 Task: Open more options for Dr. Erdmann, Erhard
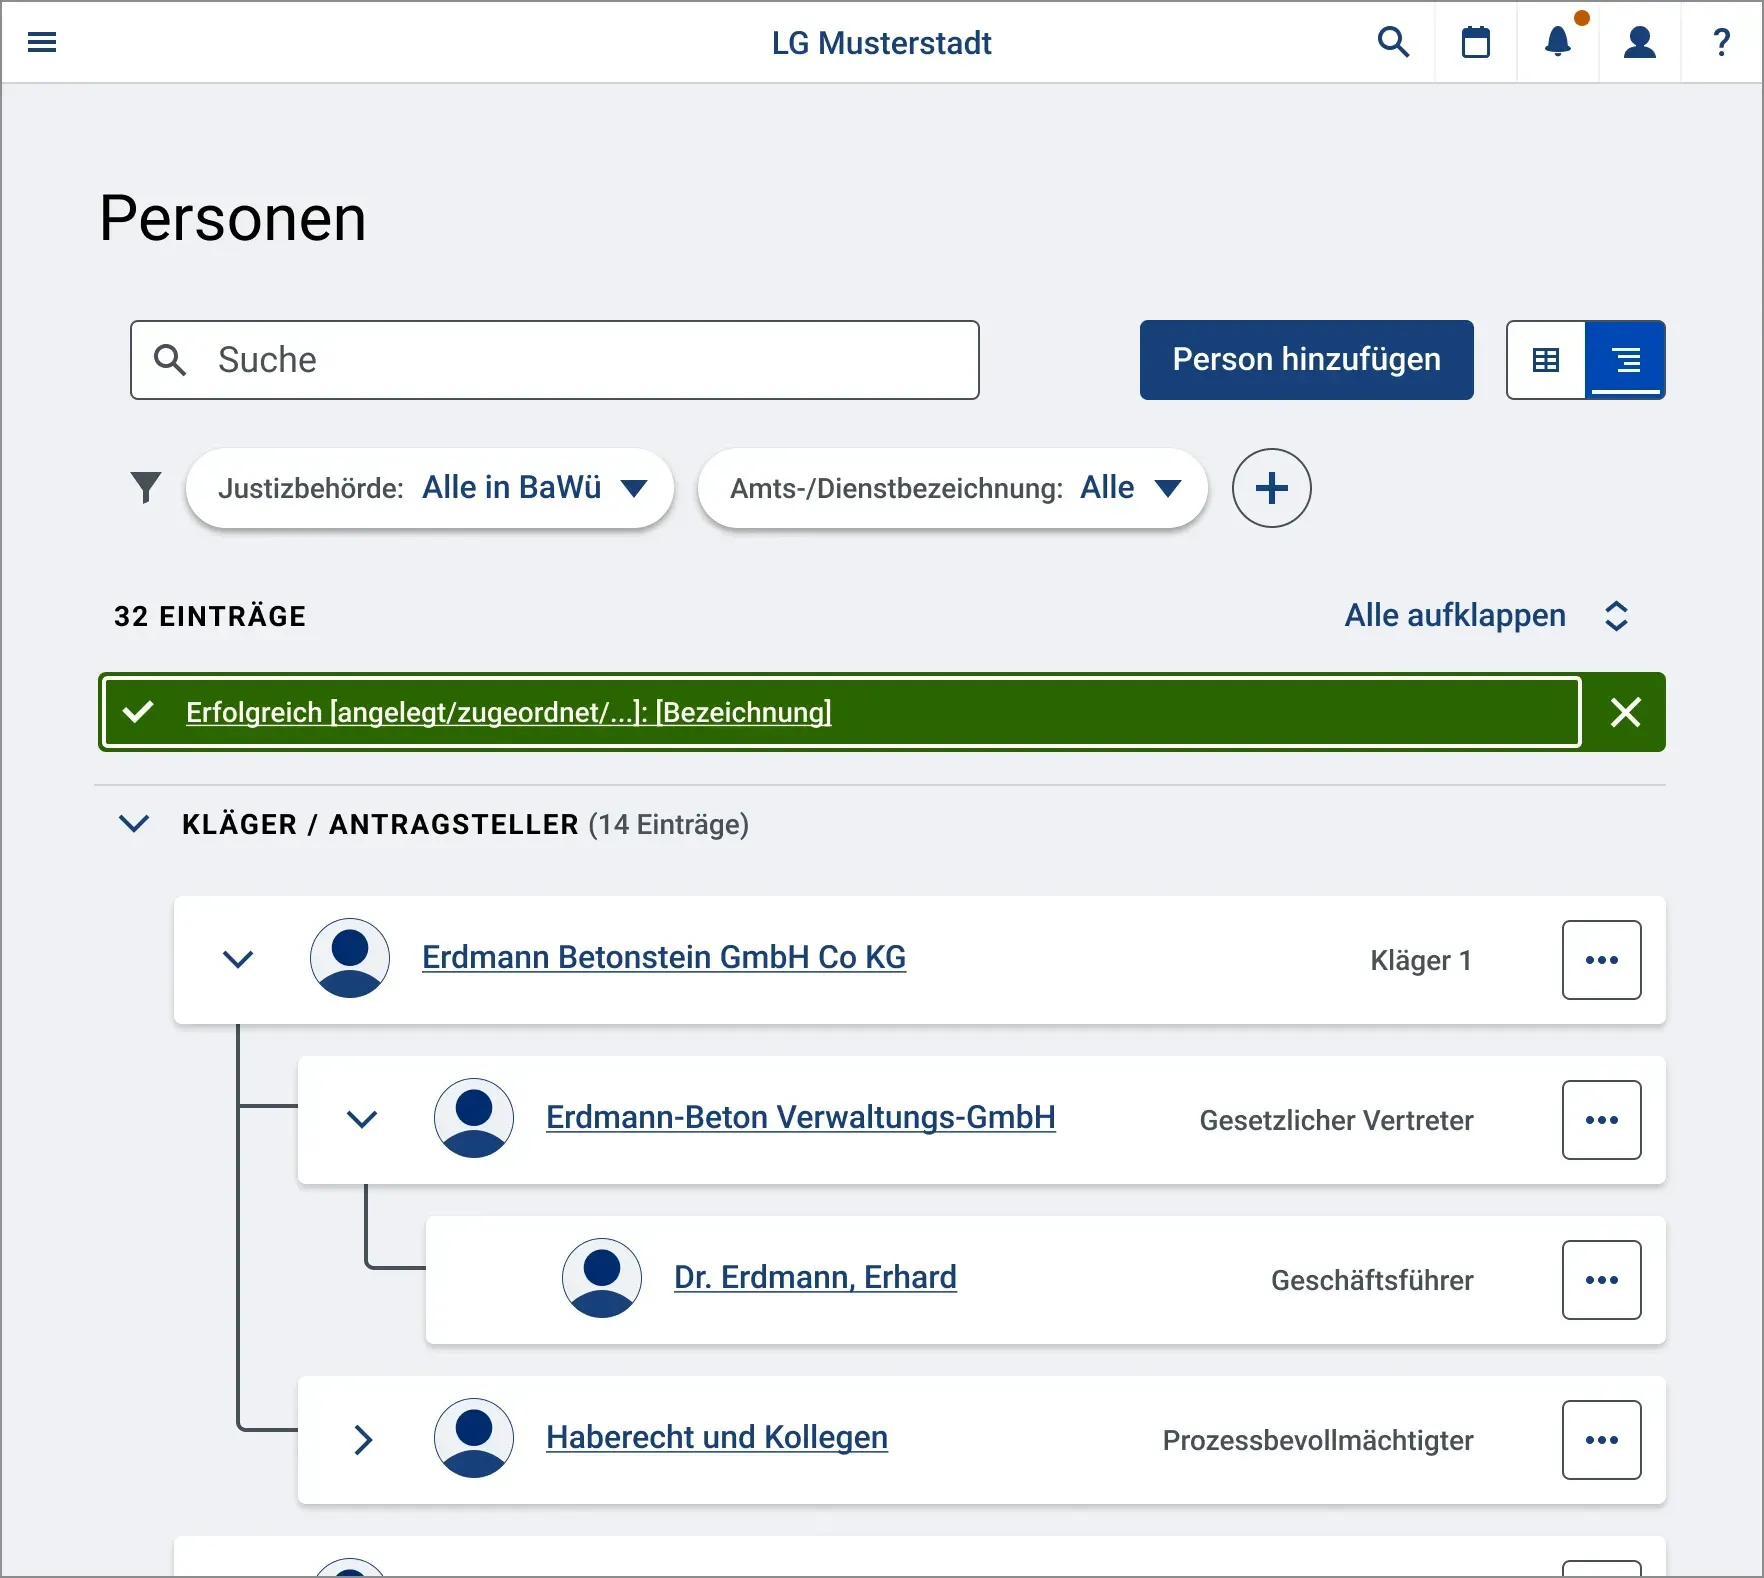pos(1601,1280)
